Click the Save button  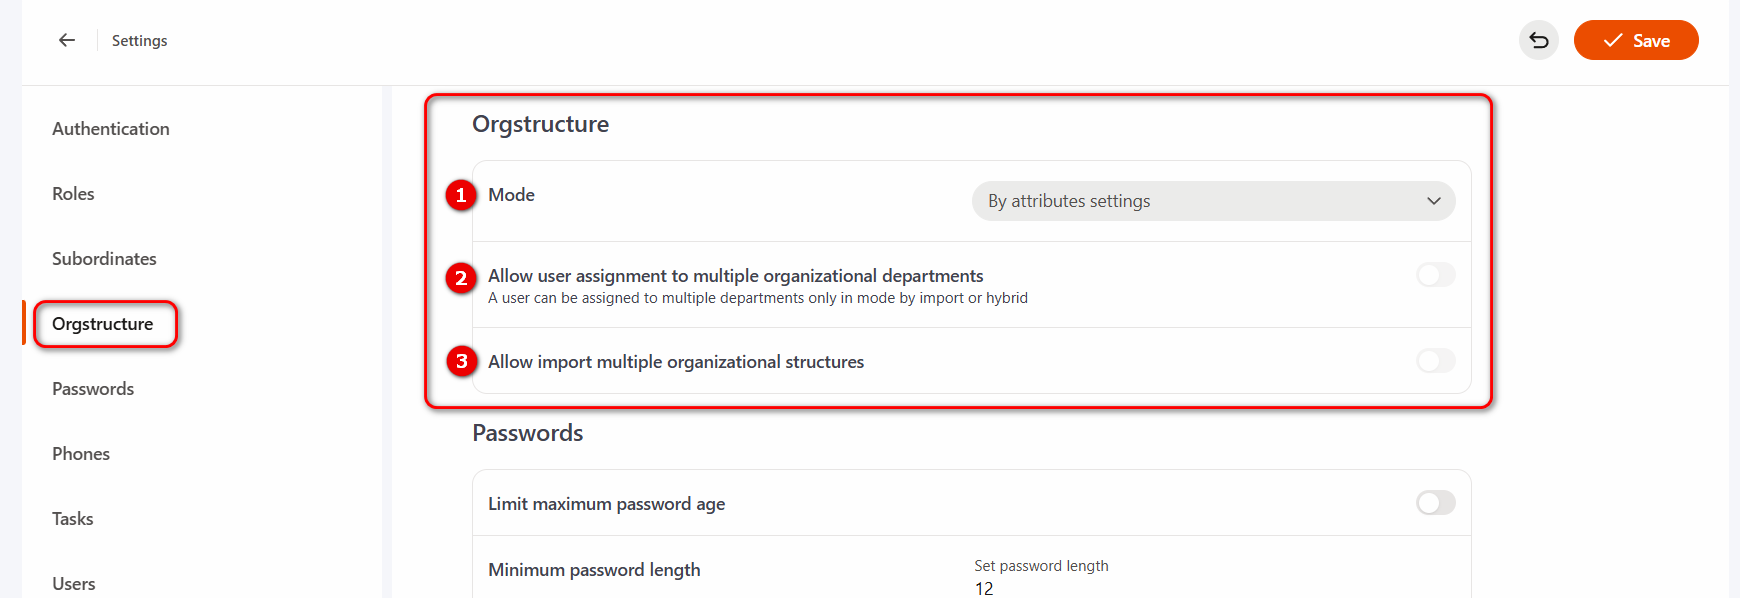pos(1635,41)
